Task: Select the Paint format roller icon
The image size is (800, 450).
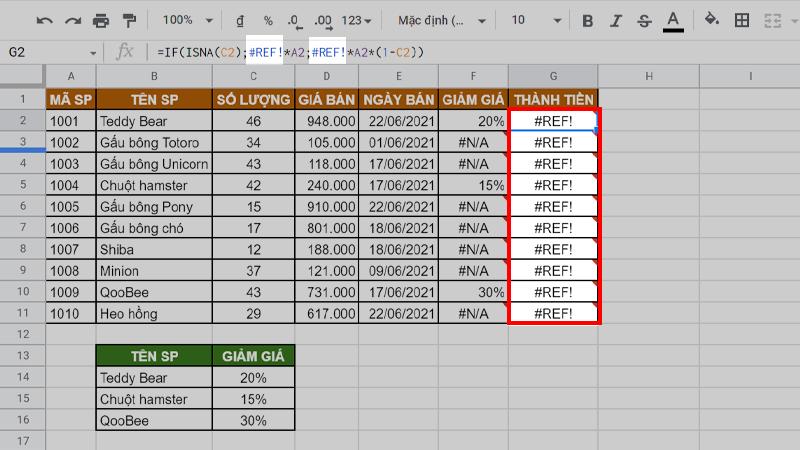Action: [x=130, y=21]
